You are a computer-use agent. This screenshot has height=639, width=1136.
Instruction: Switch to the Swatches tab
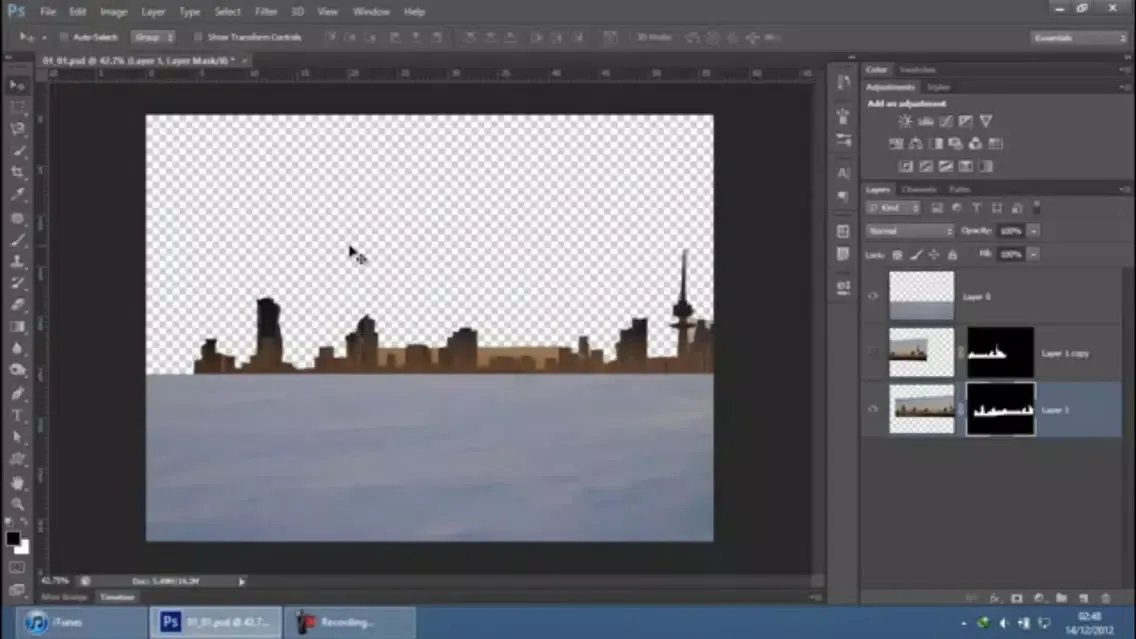(917, 70)
